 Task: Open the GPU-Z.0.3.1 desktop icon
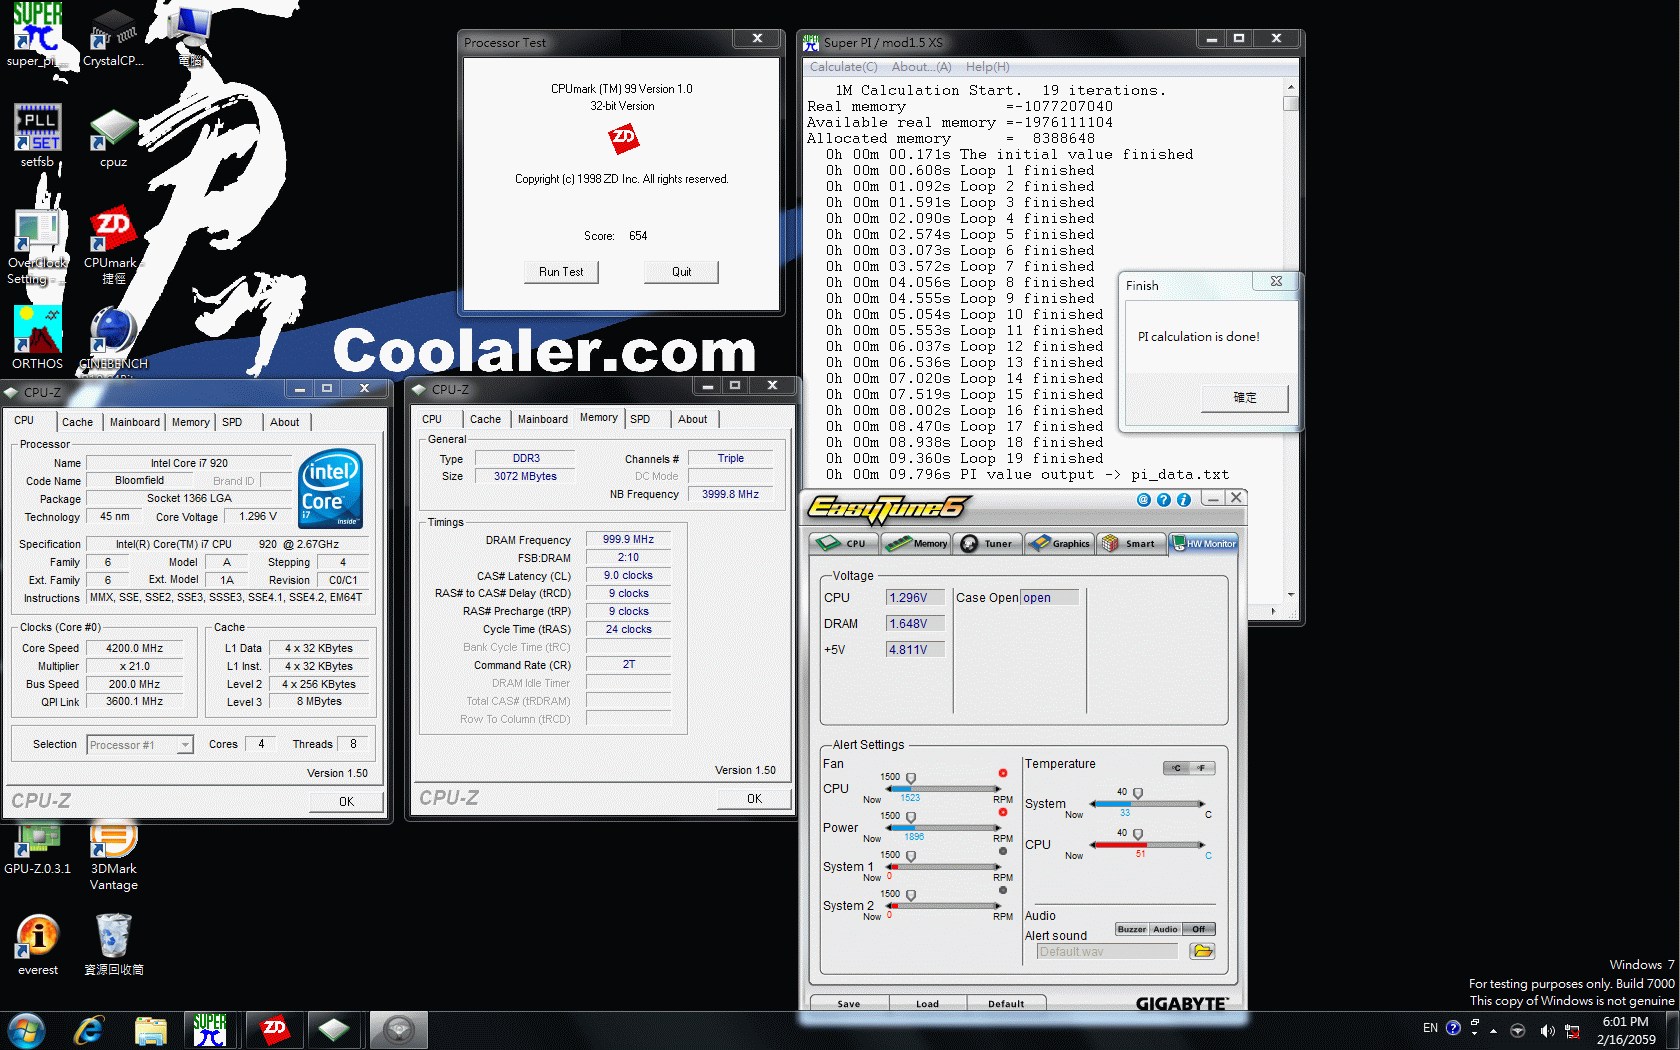coord(37,850)
